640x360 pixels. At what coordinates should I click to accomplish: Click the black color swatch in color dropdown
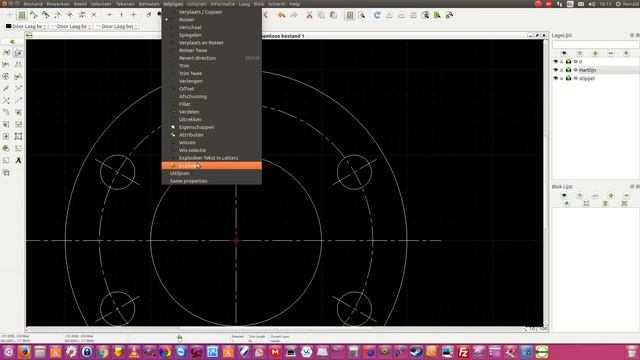(x=9, y=27)
